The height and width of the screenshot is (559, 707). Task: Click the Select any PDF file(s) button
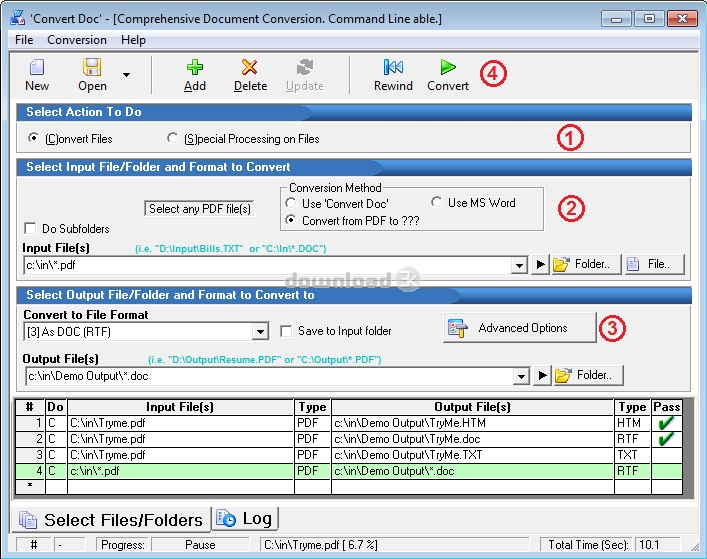point(199,209)
